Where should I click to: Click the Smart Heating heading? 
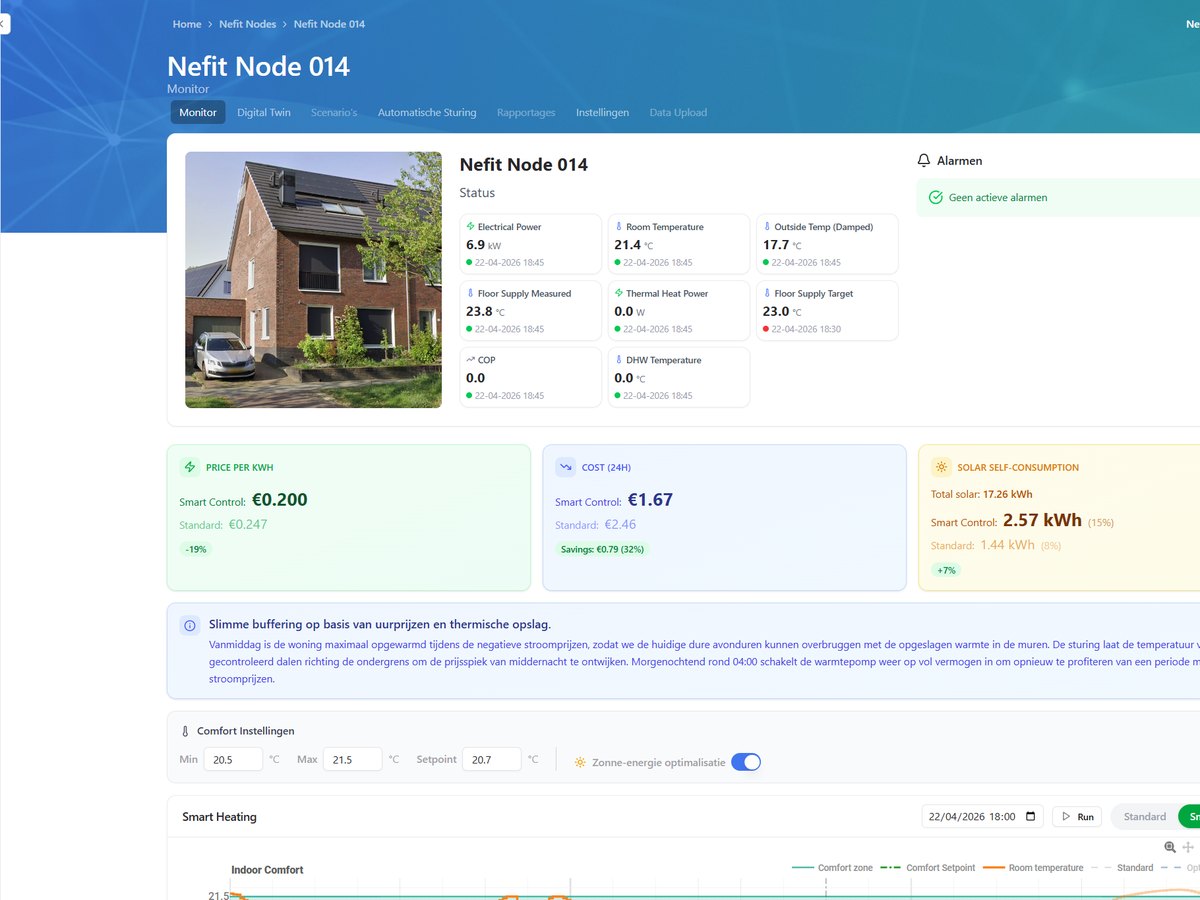[x=219, y=817]
